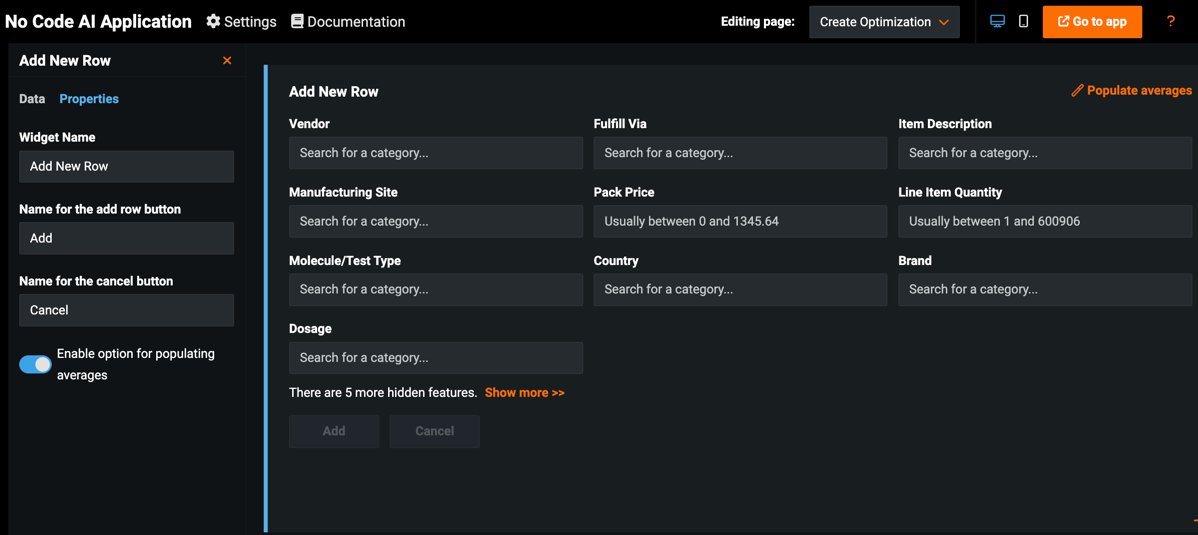The height and width of the screenshot is (535, 1198).
Task: Switch to desktop preview icon
Action: pyautogui.click(x=997, y=21)
